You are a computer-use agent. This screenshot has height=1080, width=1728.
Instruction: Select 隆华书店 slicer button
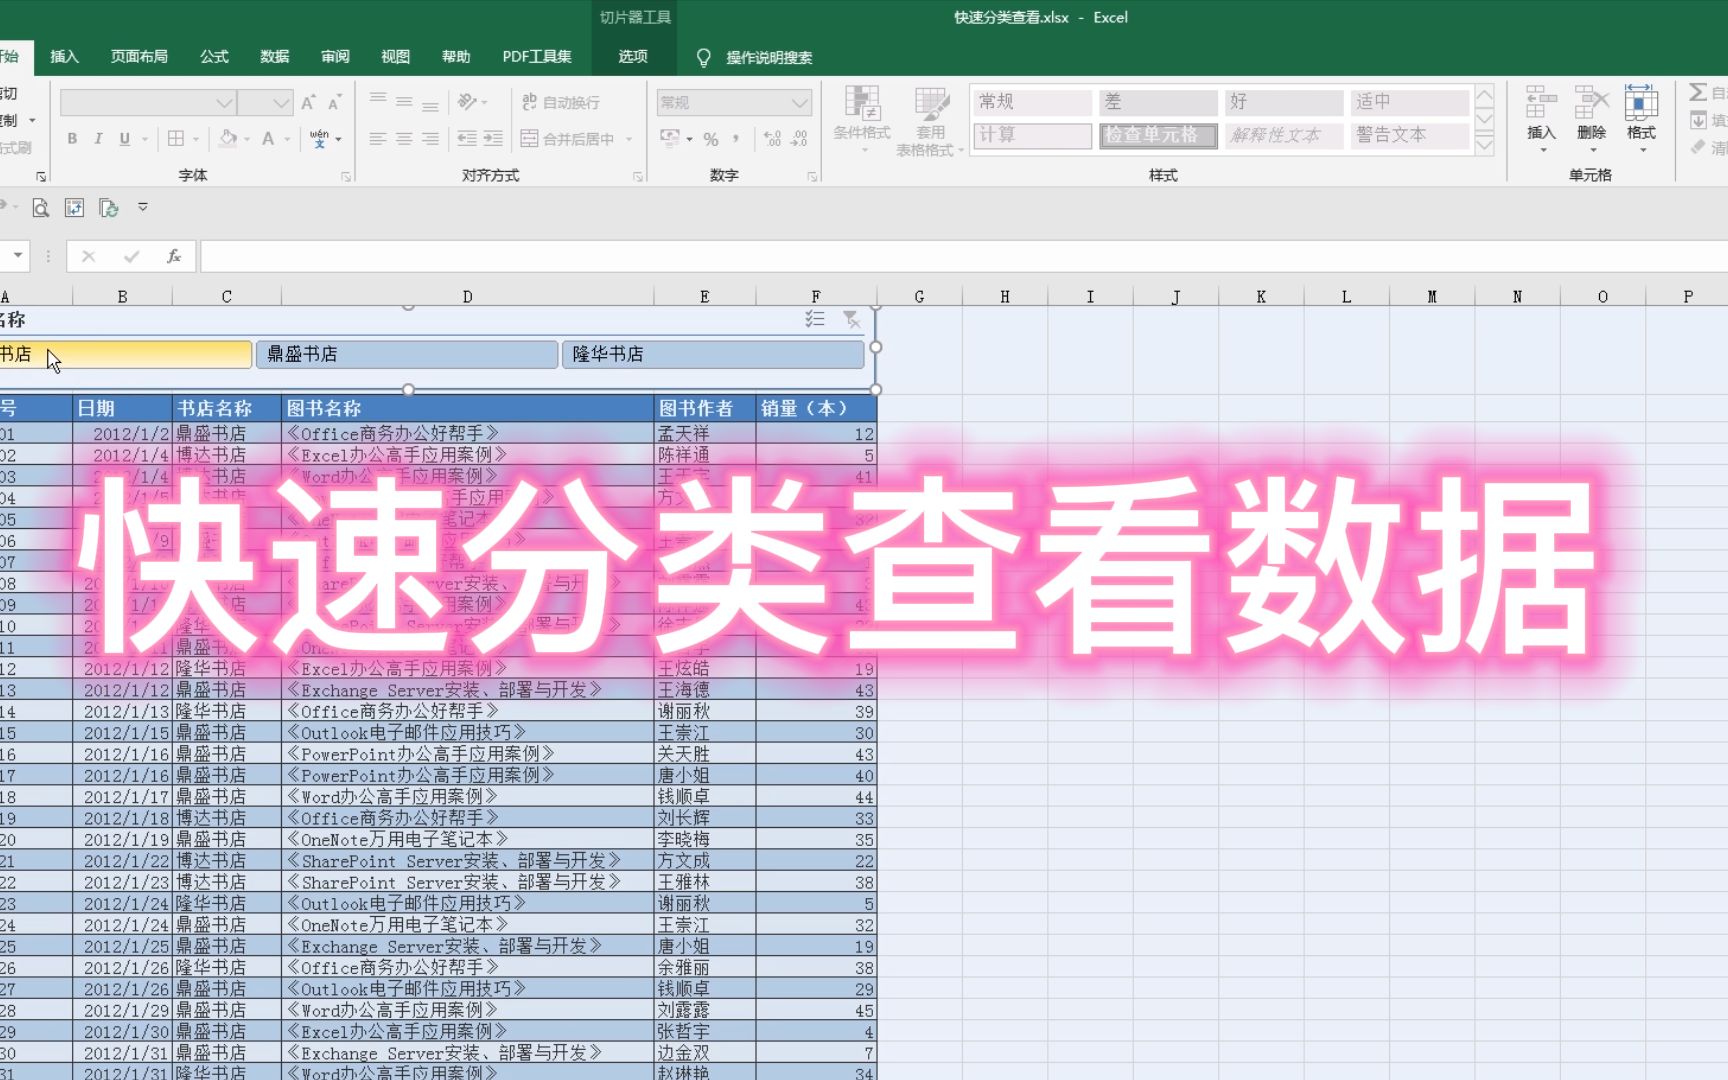(x=713, y=354)
